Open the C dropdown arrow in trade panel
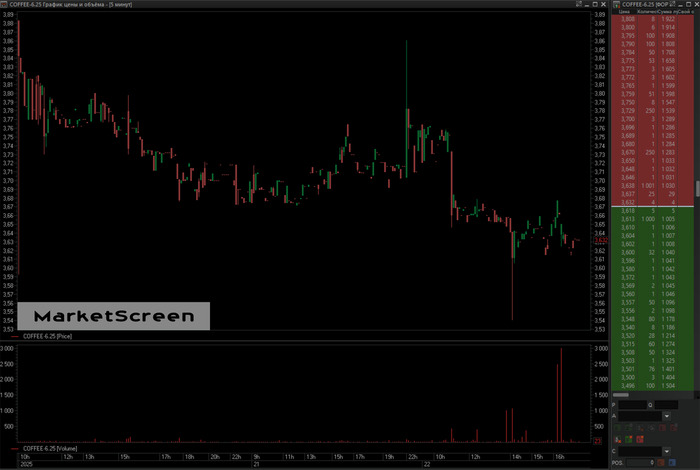 667,451
